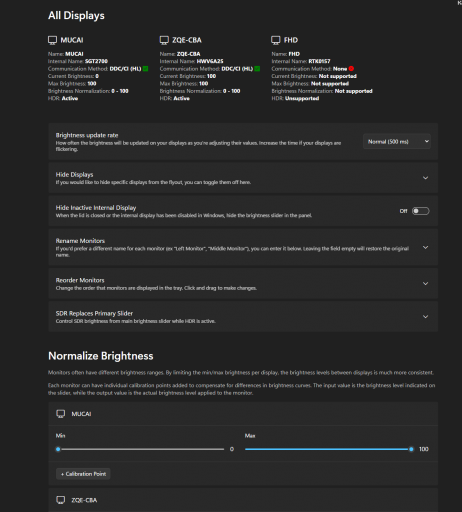This screenshot has width=462, height=512.
Task: Expand the Reorder Monitors section
Action: pos(425,284)
